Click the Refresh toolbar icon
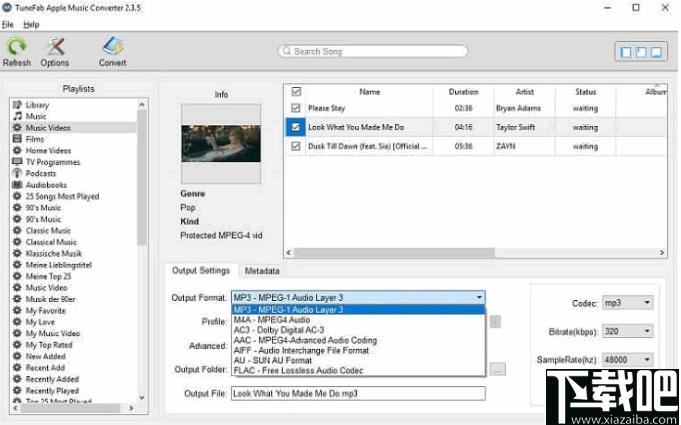The height and width of the screenshot is (425, 681). click(x=17, y=46)
